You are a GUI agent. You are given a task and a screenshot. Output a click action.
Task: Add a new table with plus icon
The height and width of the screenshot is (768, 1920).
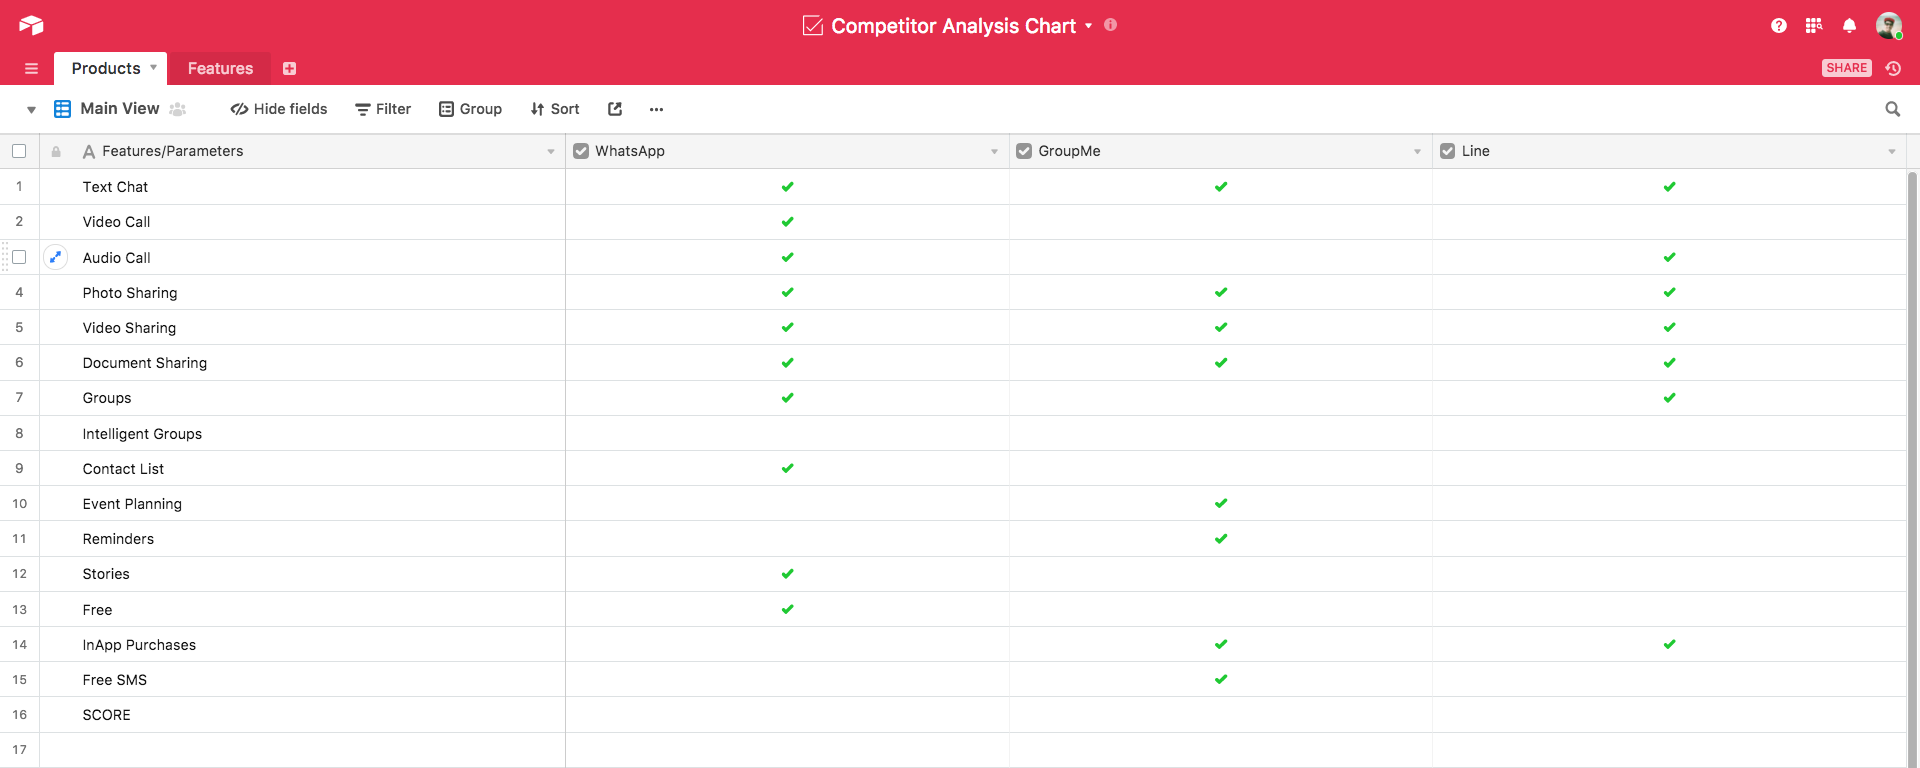(x=289, y=68)
